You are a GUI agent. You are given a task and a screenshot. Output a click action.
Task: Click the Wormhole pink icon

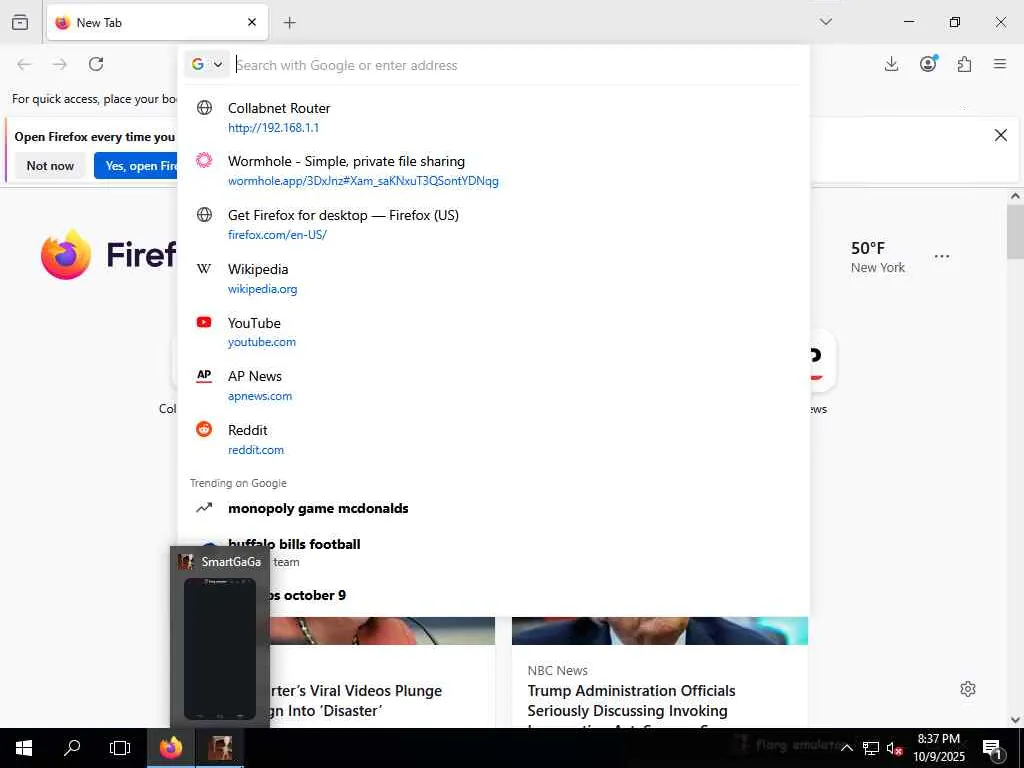(204, 160)
